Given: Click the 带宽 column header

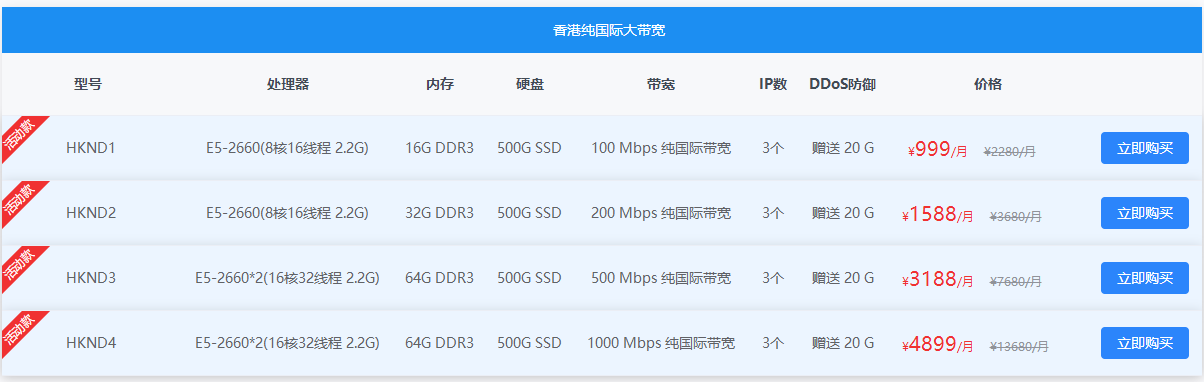Looking at the screenshot, I should [x=661, y=84].
